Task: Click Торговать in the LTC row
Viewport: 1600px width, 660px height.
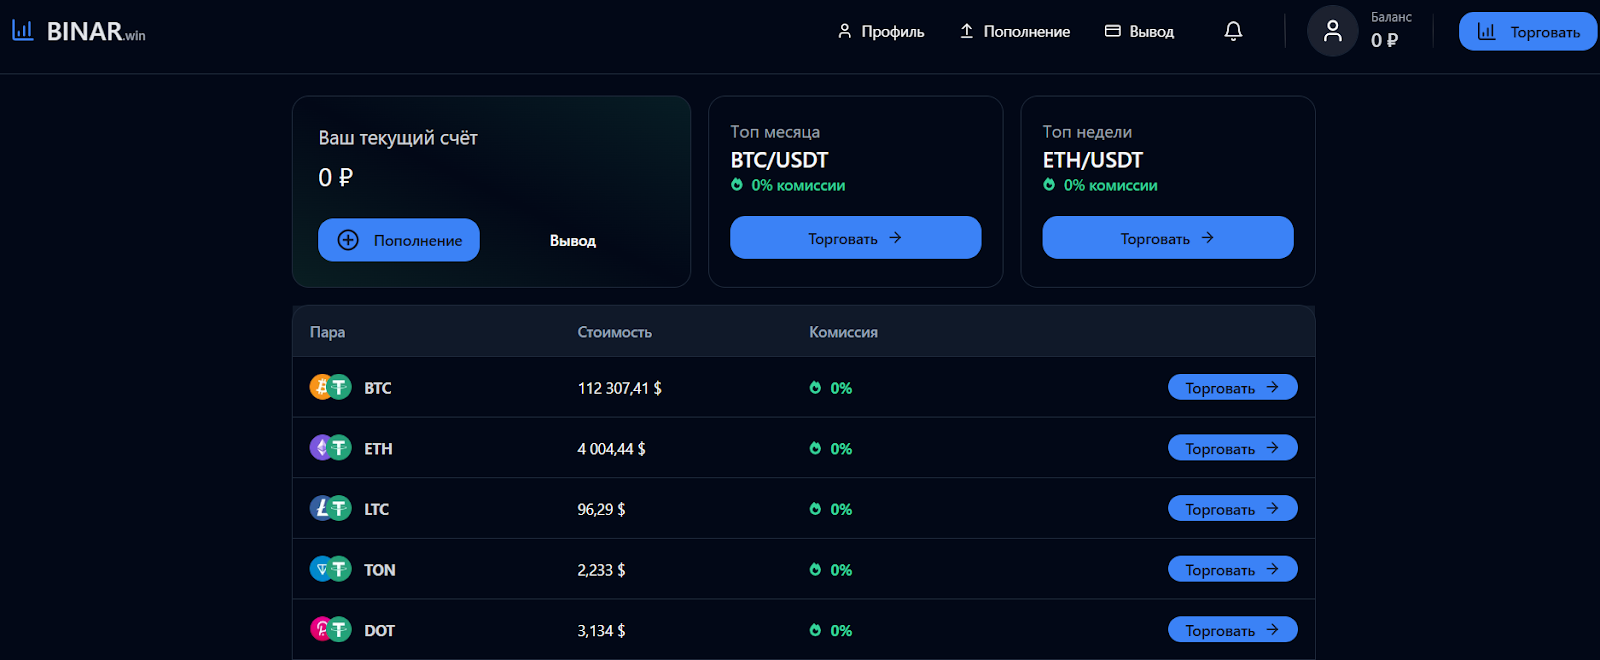Action: 1232,509
